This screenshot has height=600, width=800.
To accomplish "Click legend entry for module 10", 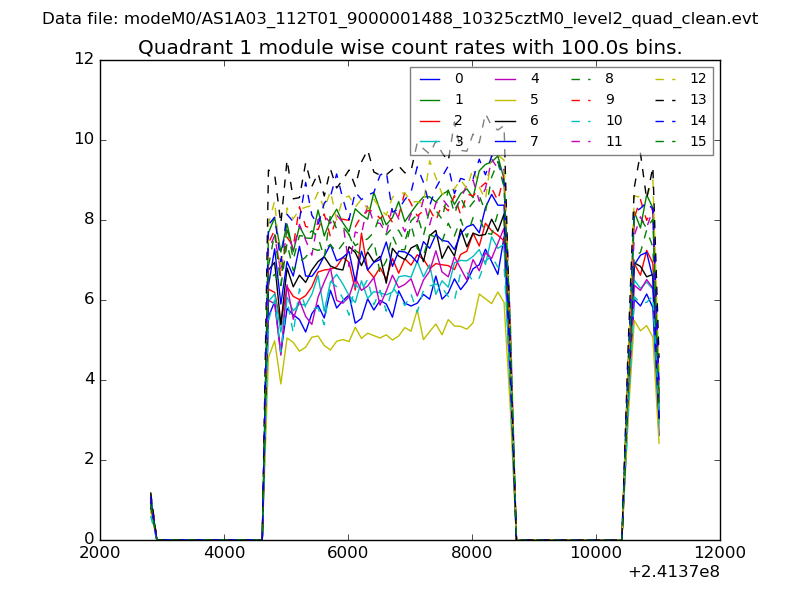I will click(613, 120).
